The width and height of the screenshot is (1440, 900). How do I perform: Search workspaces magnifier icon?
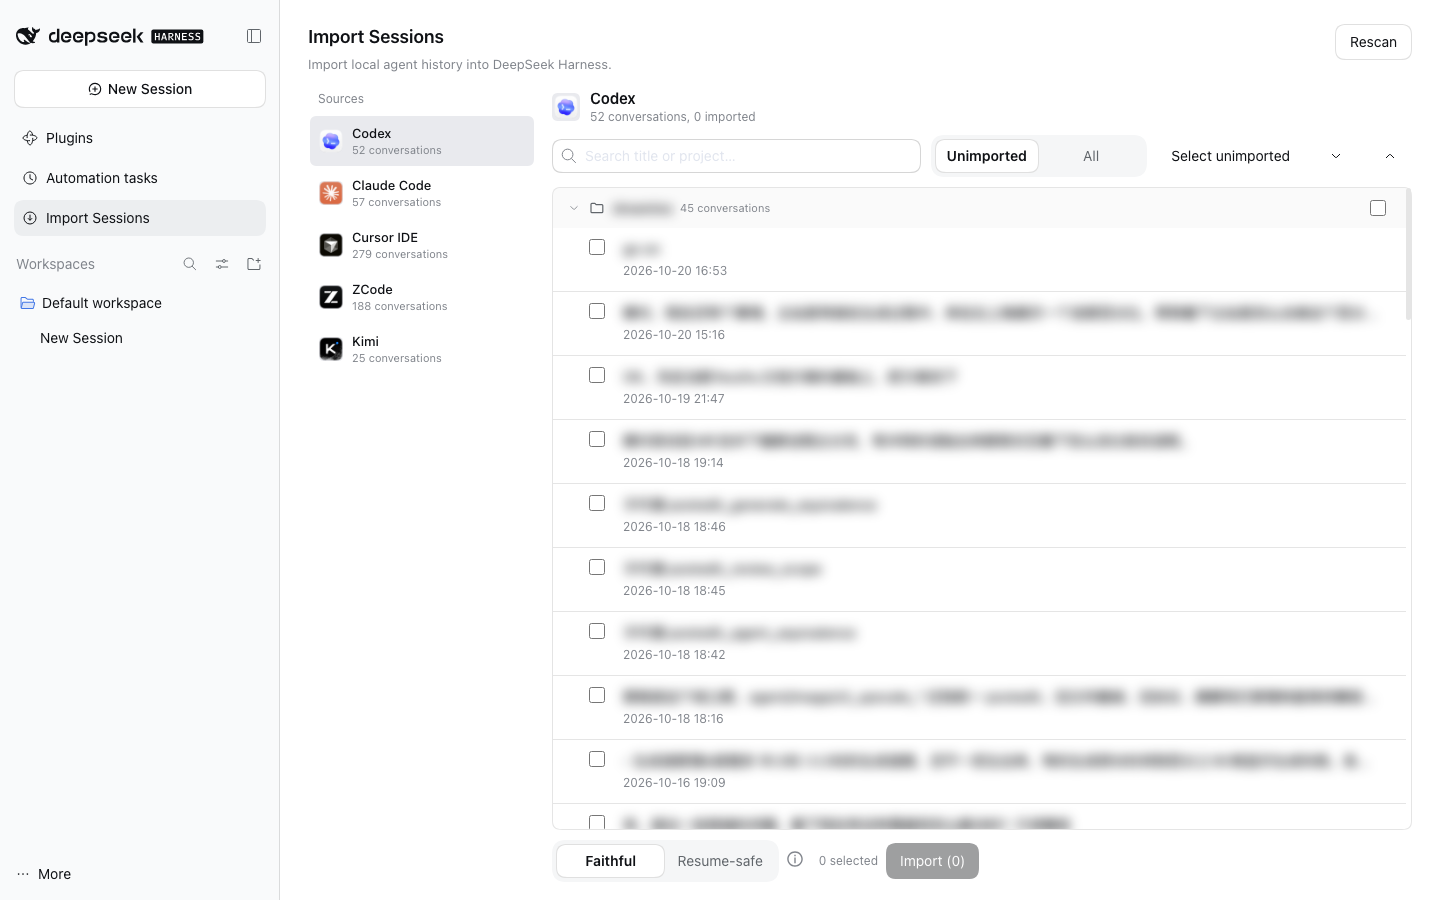pyautogui.click(x=190, y=264)
